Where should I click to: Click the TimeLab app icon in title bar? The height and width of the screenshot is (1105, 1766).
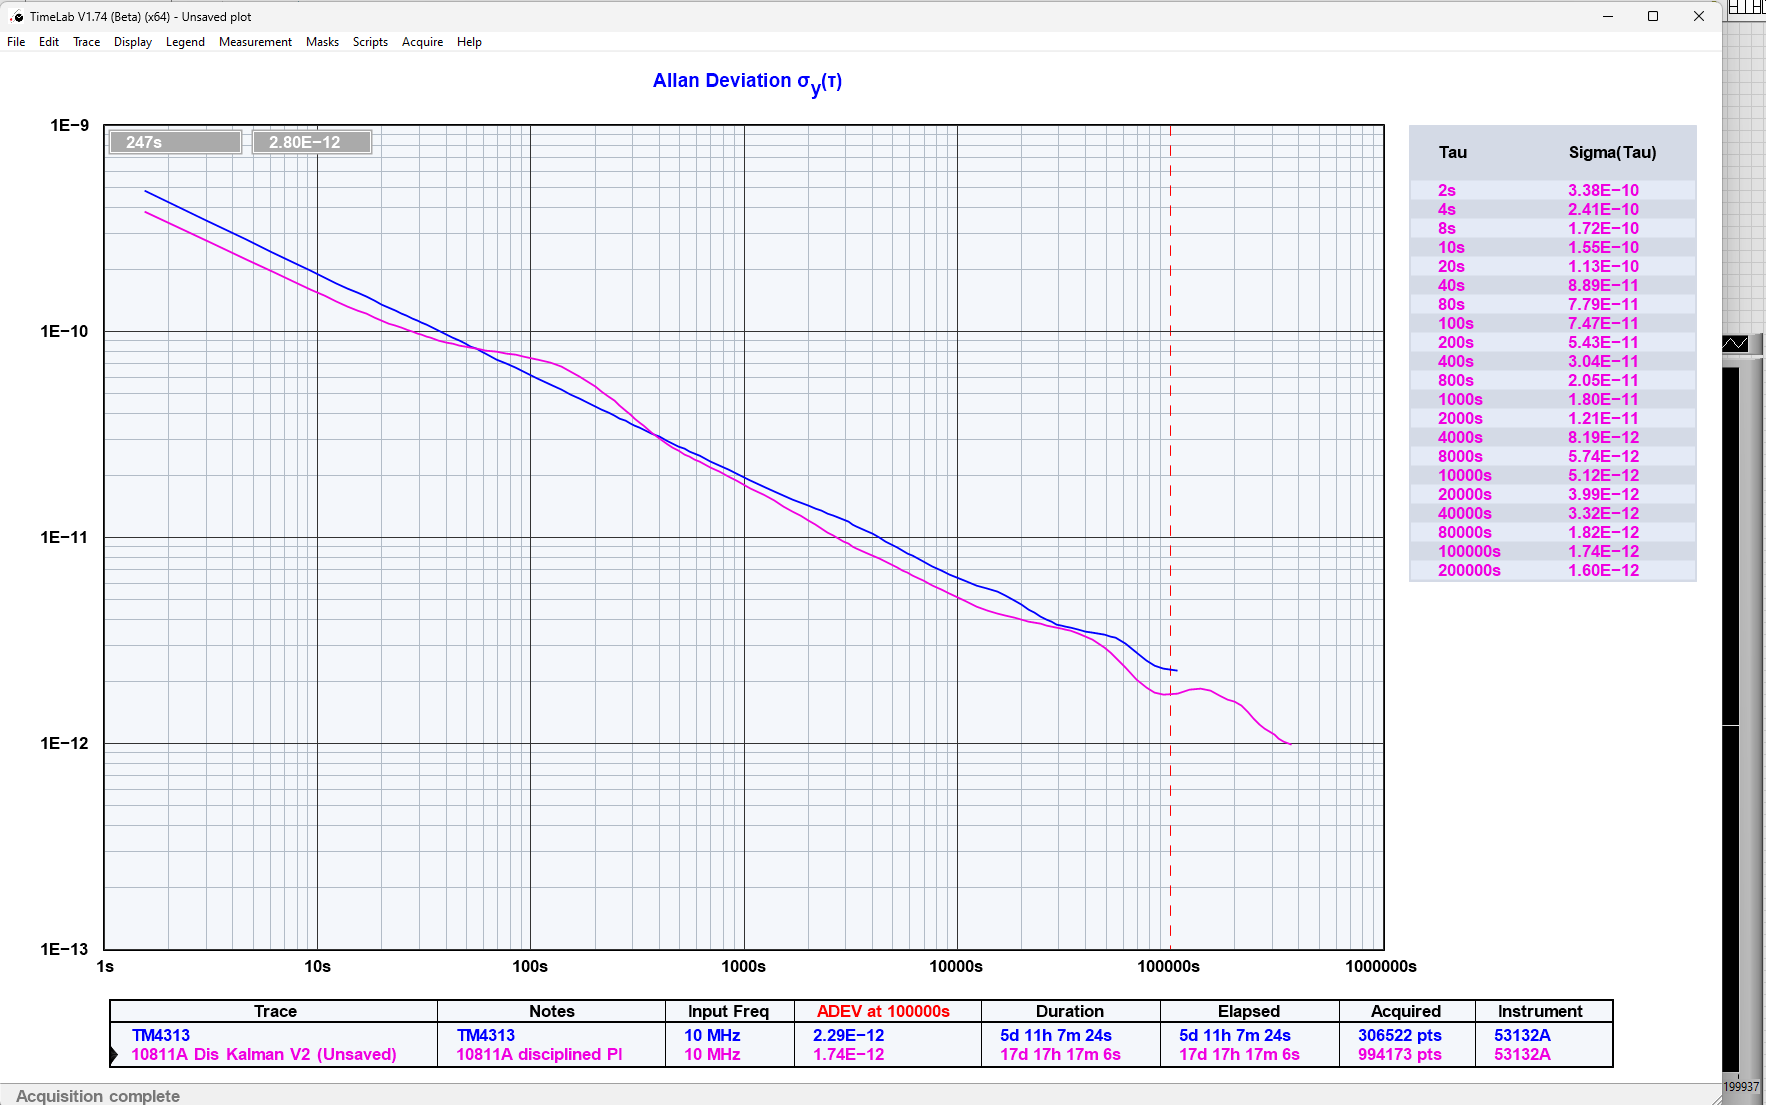17,17
